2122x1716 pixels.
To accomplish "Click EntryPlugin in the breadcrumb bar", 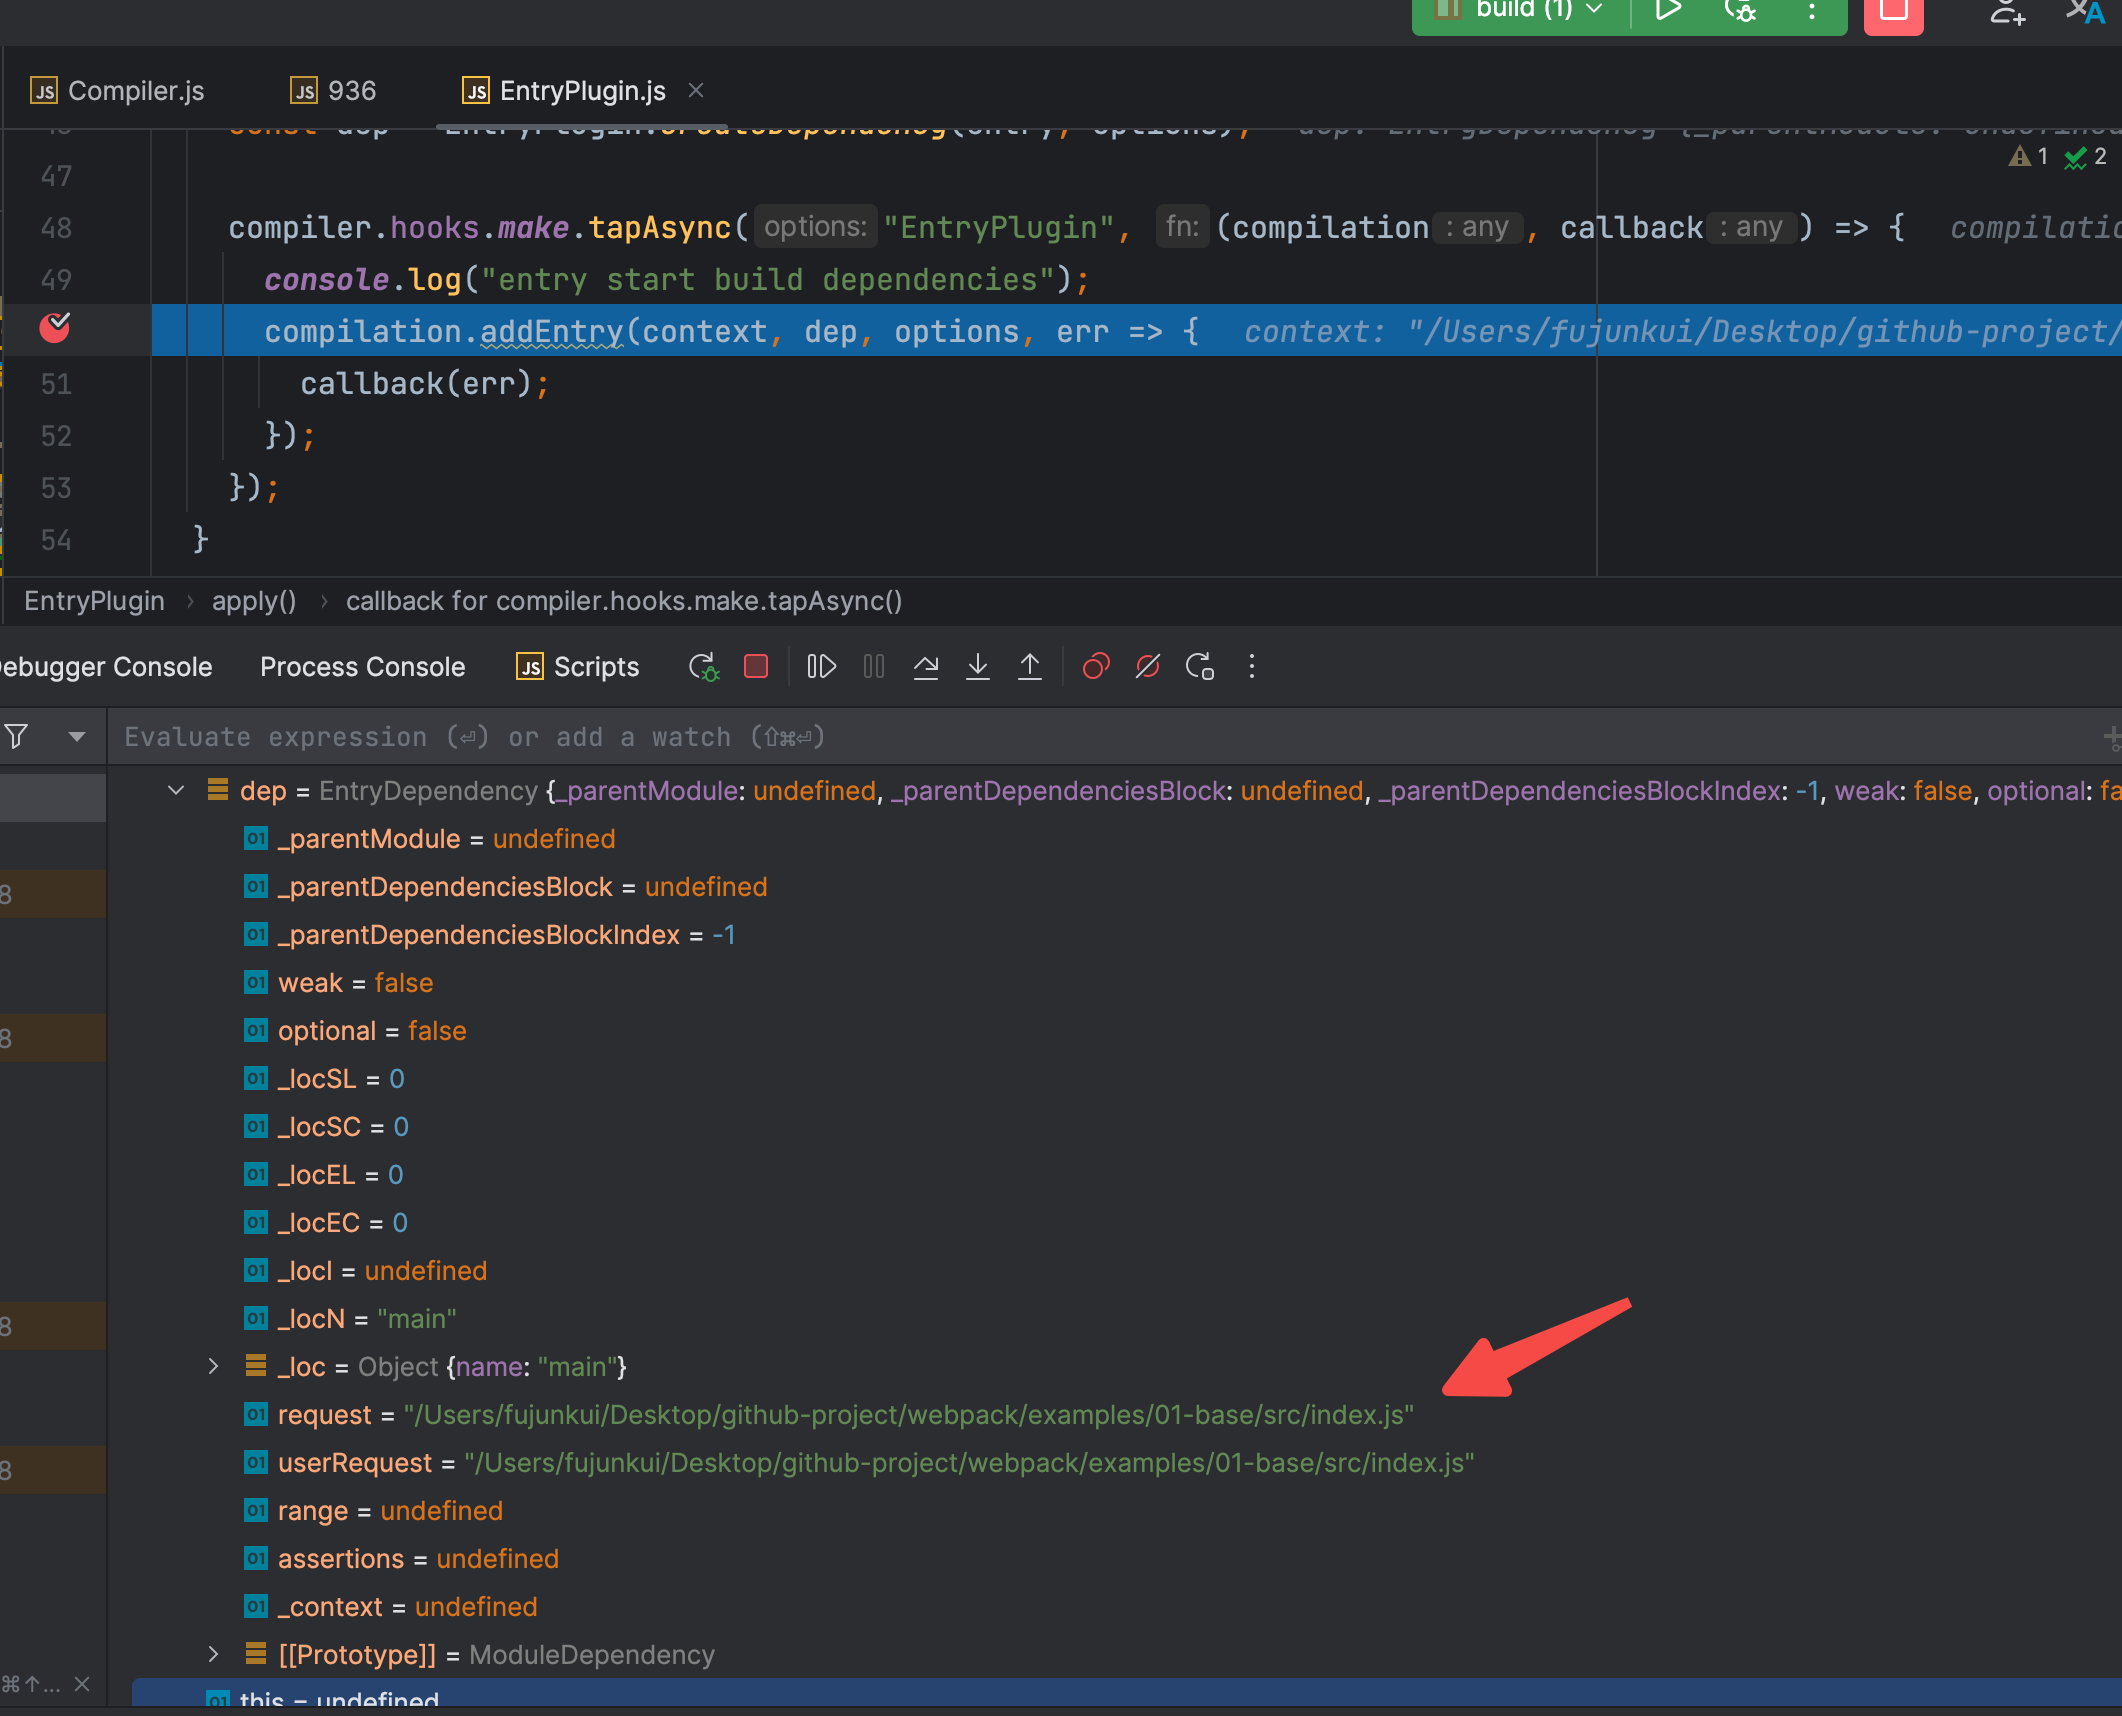I will pos(94,601).
